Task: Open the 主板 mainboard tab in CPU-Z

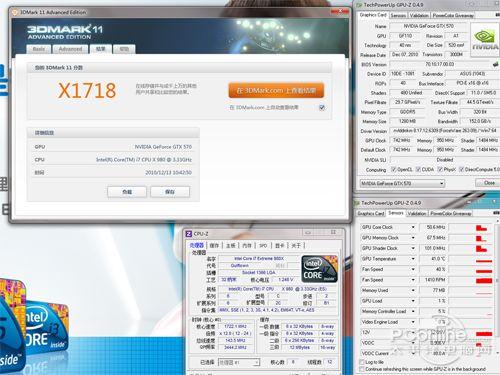Action: click(x=231, y=245)
